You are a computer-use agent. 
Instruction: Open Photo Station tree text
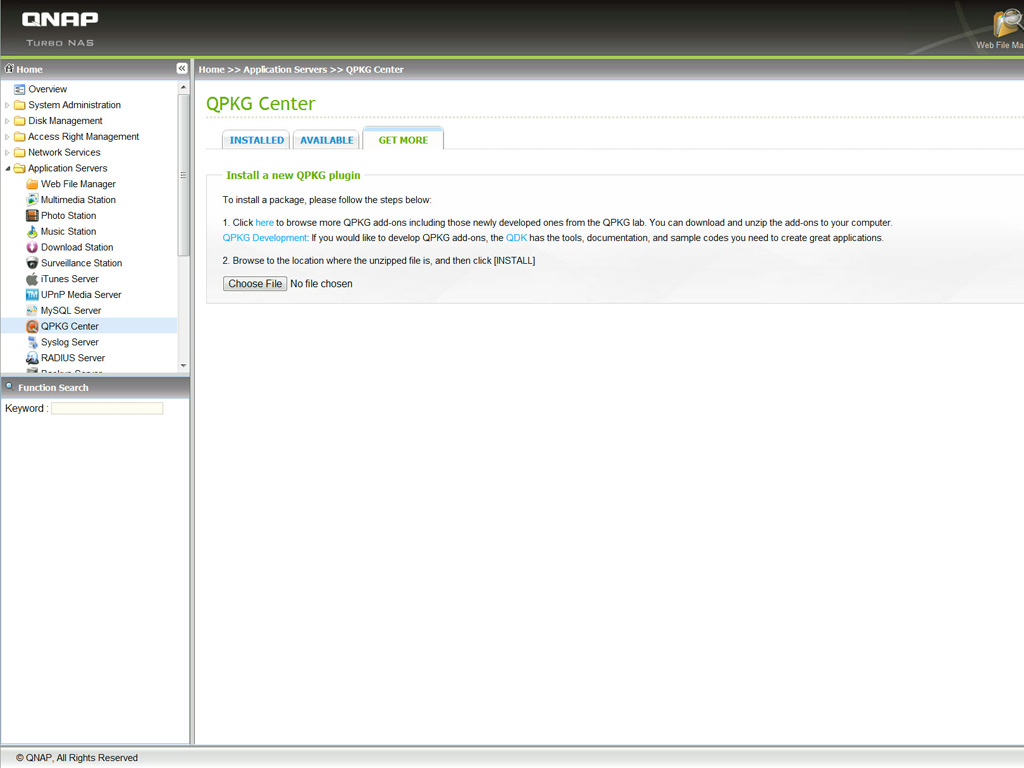[69, 216]
